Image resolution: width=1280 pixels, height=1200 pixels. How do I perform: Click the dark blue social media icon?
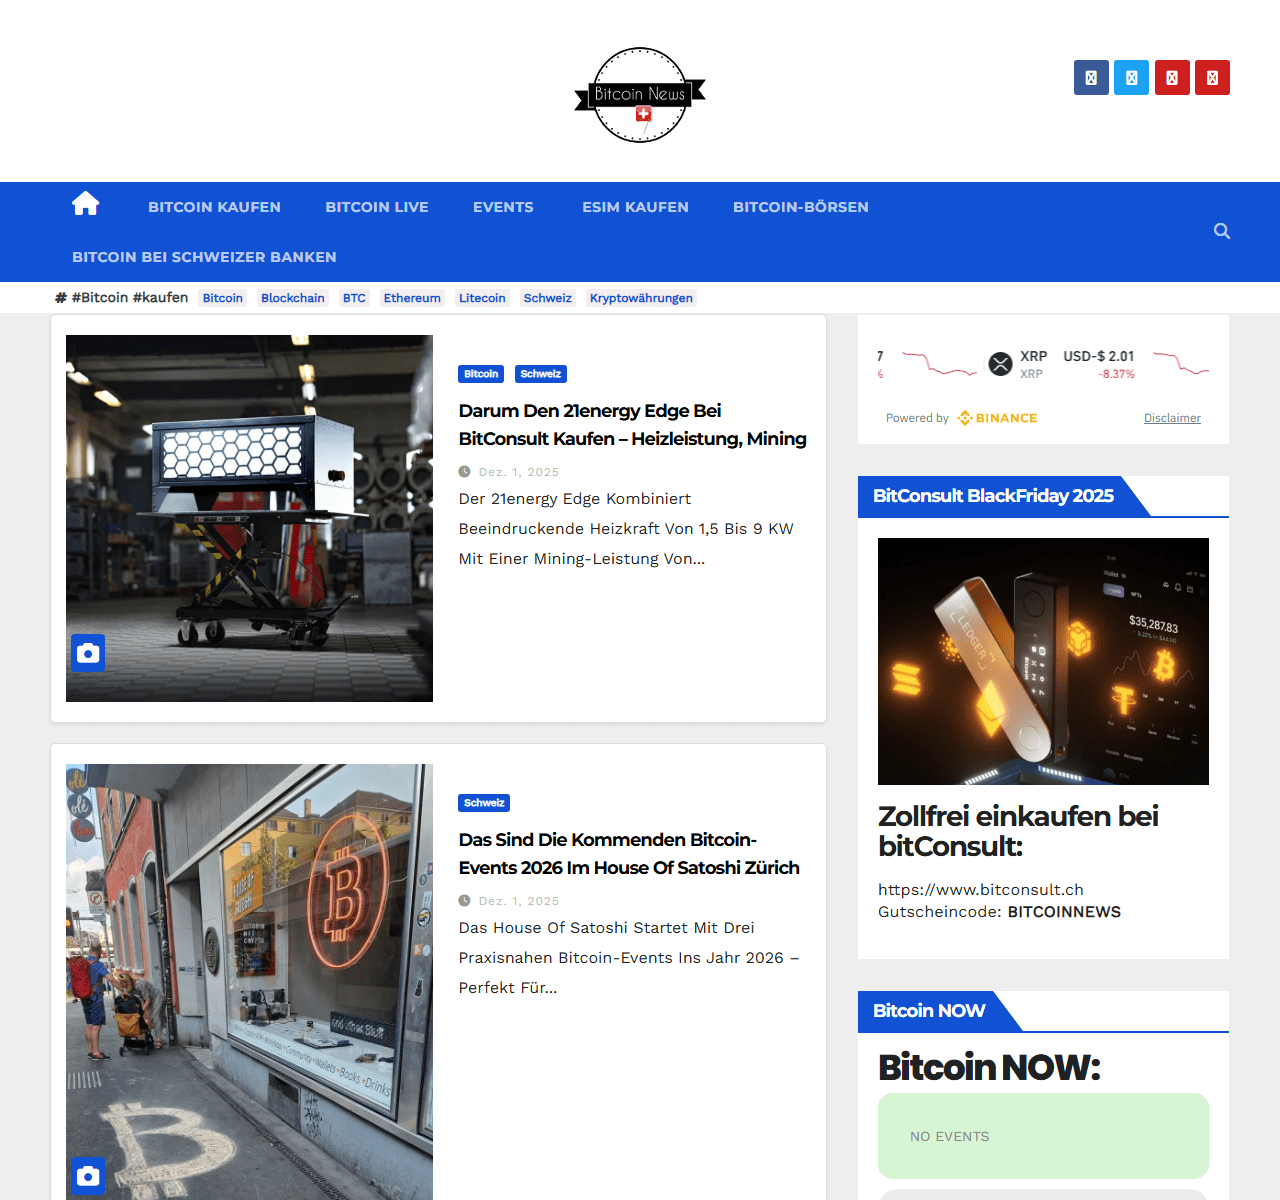click(x=1091, y=78)
